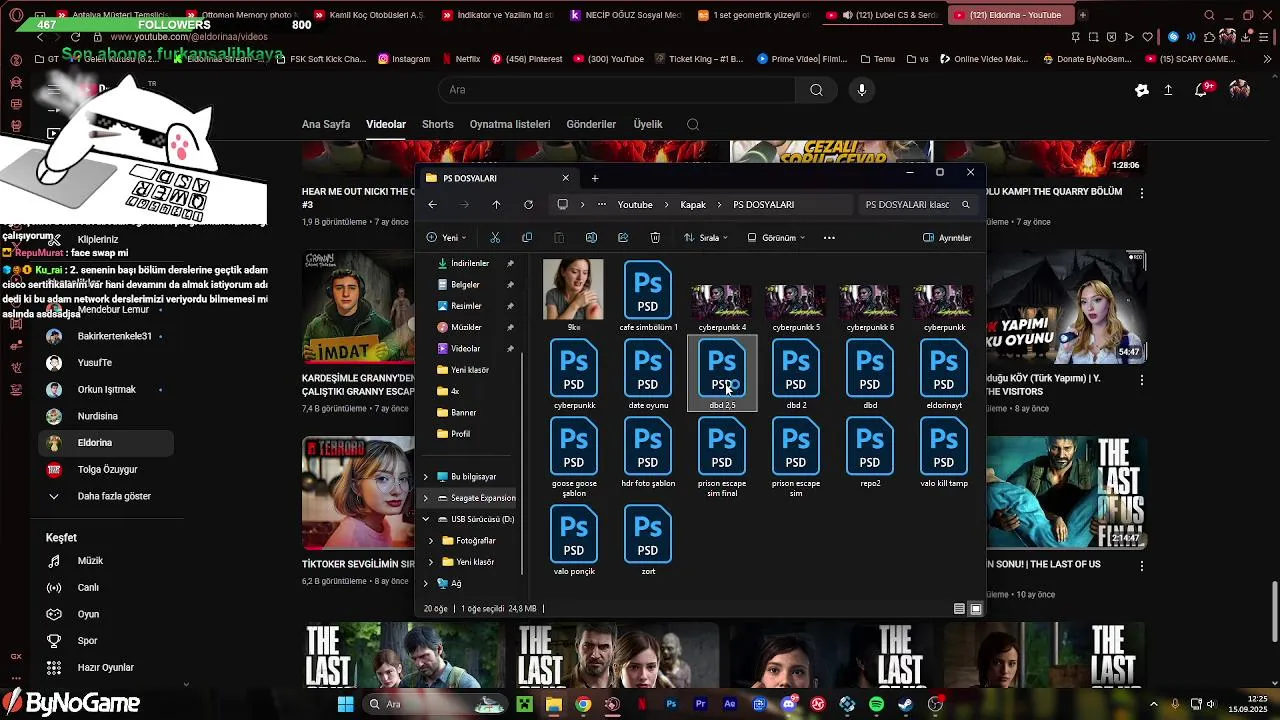The height and width of the screenshot is (720, 1280).
Task: Click YouTube voice search microphone icon
Action: 862,90
